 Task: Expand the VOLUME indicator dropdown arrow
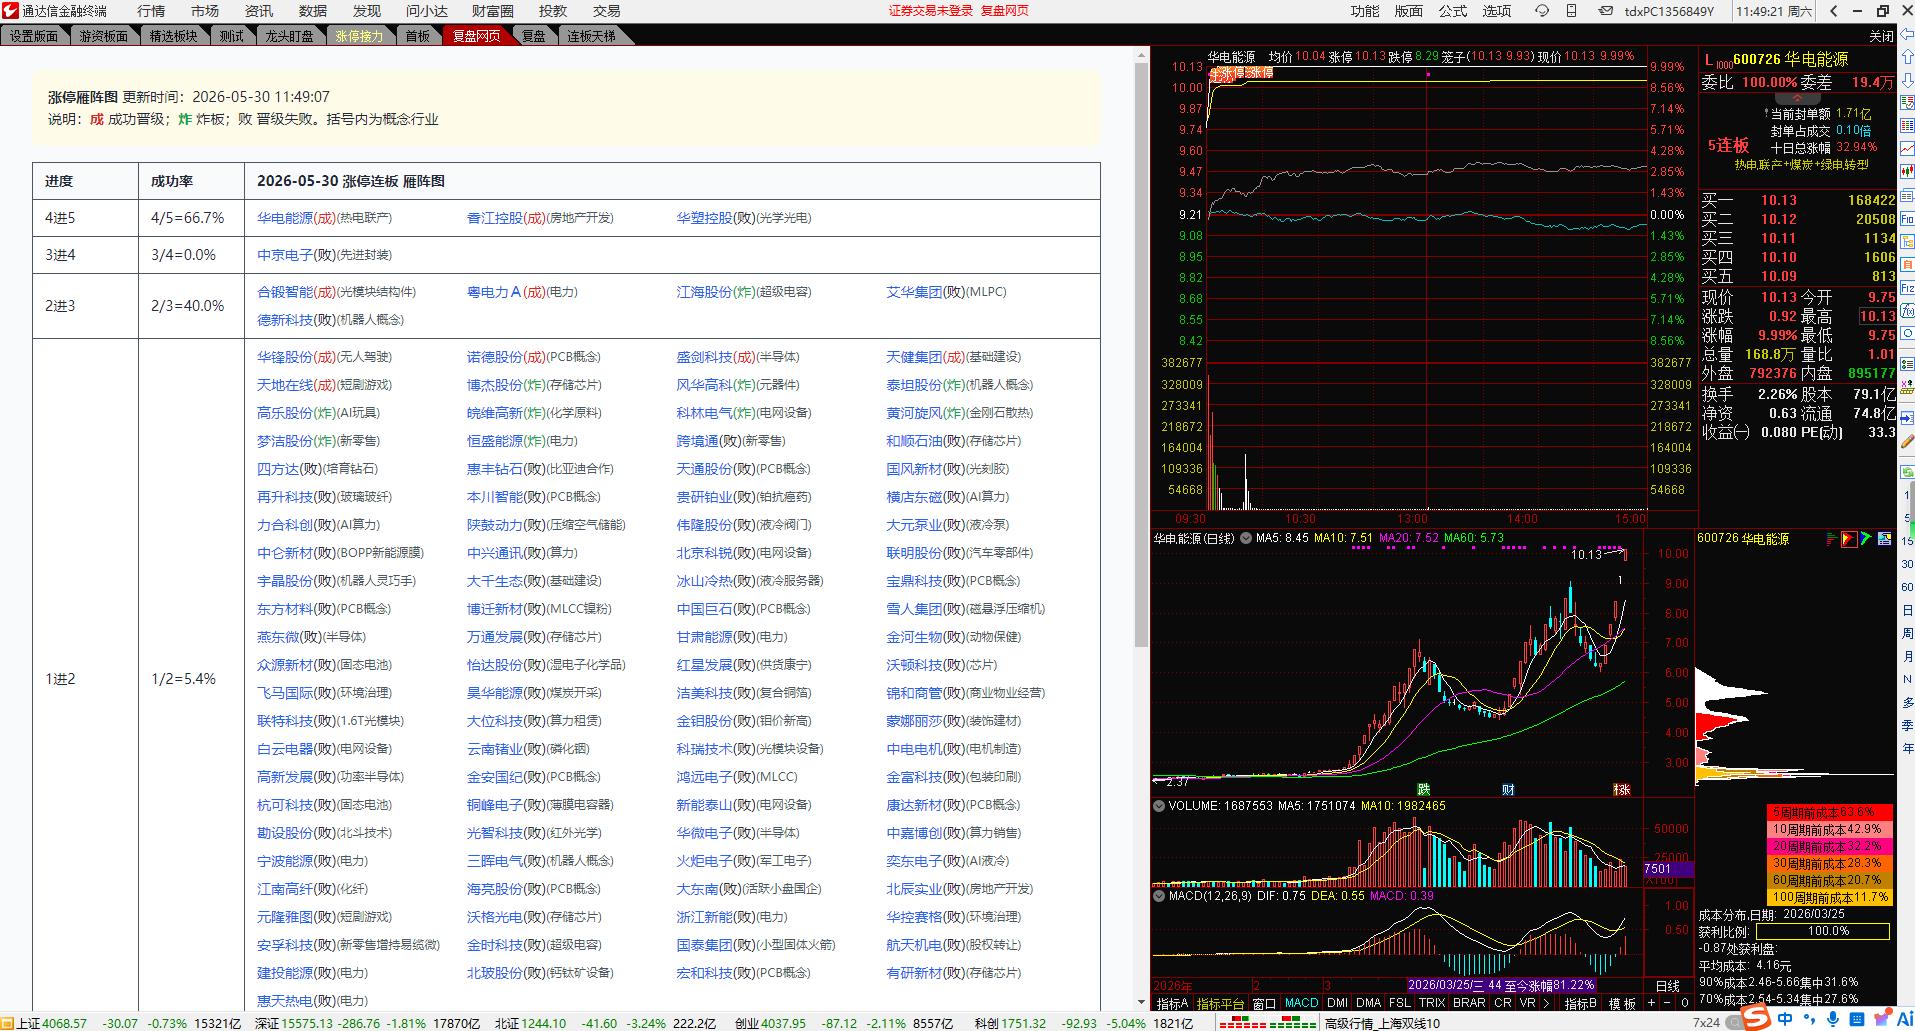coord(1159,806)
